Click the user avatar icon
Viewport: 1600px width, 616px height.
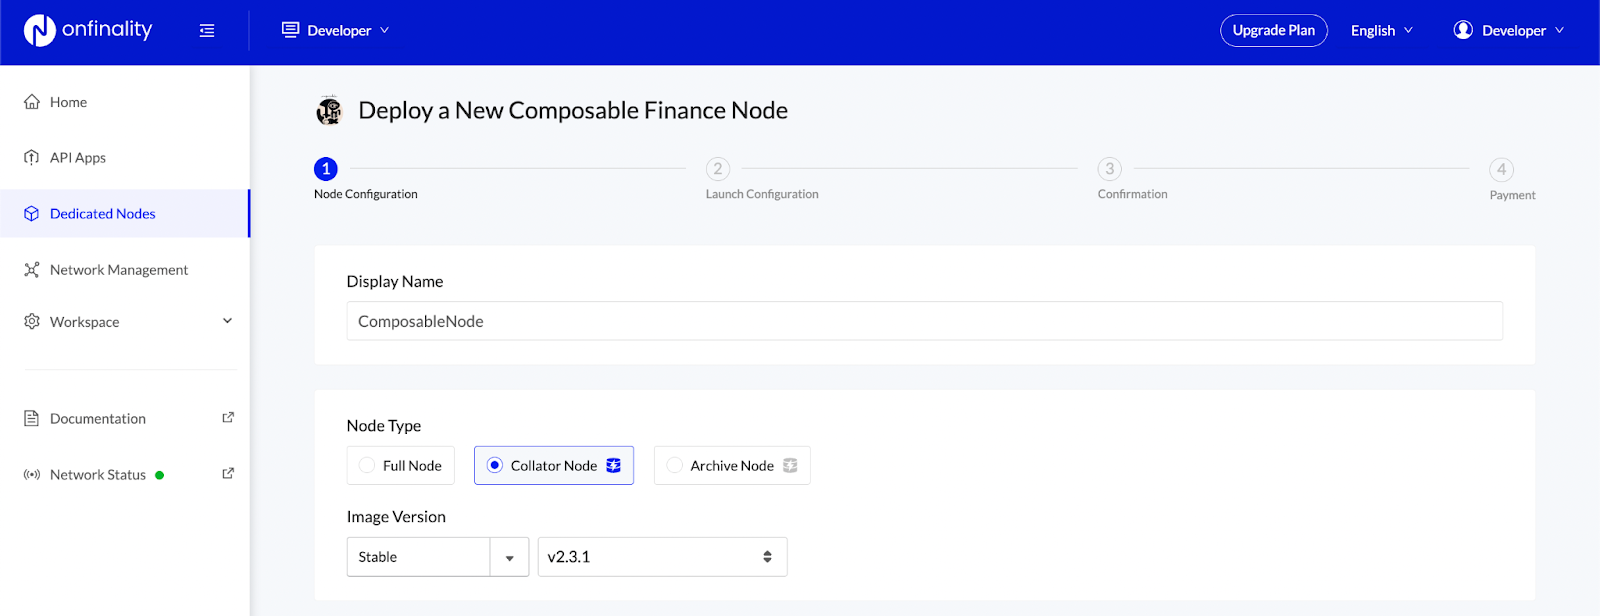tap(1463, 30)
